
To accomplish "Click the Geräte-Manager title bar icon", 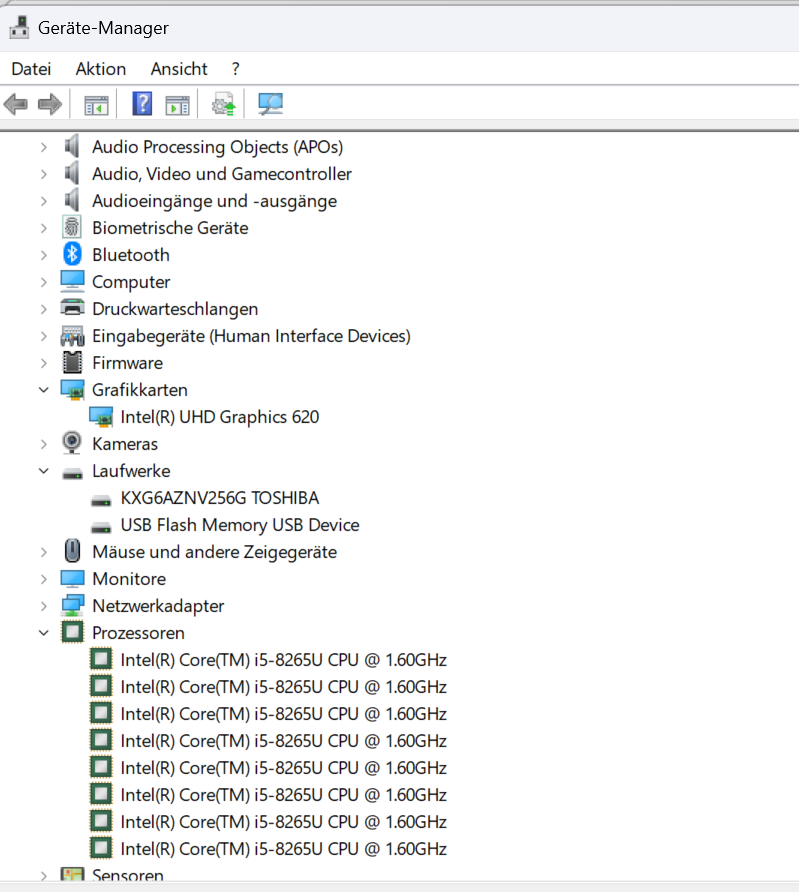I will coord(19,27).
